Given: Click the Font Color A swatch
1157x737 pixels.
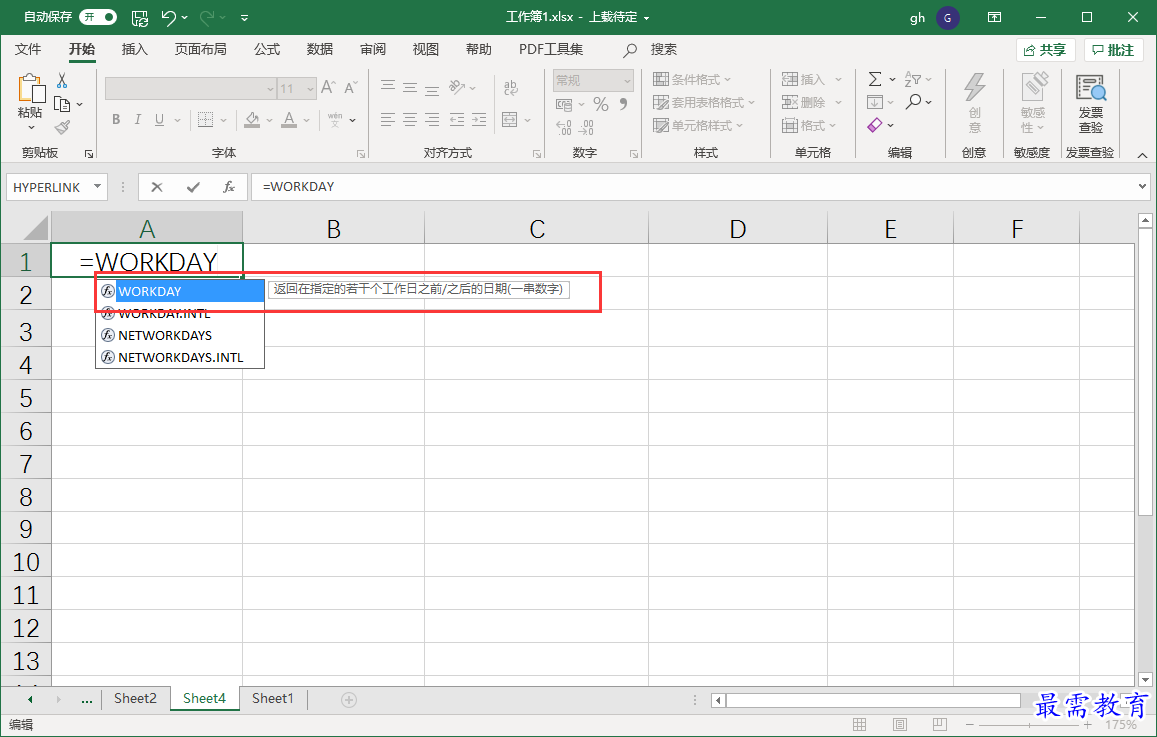Looking at the screenshot, I should click(x=289, y=120).
